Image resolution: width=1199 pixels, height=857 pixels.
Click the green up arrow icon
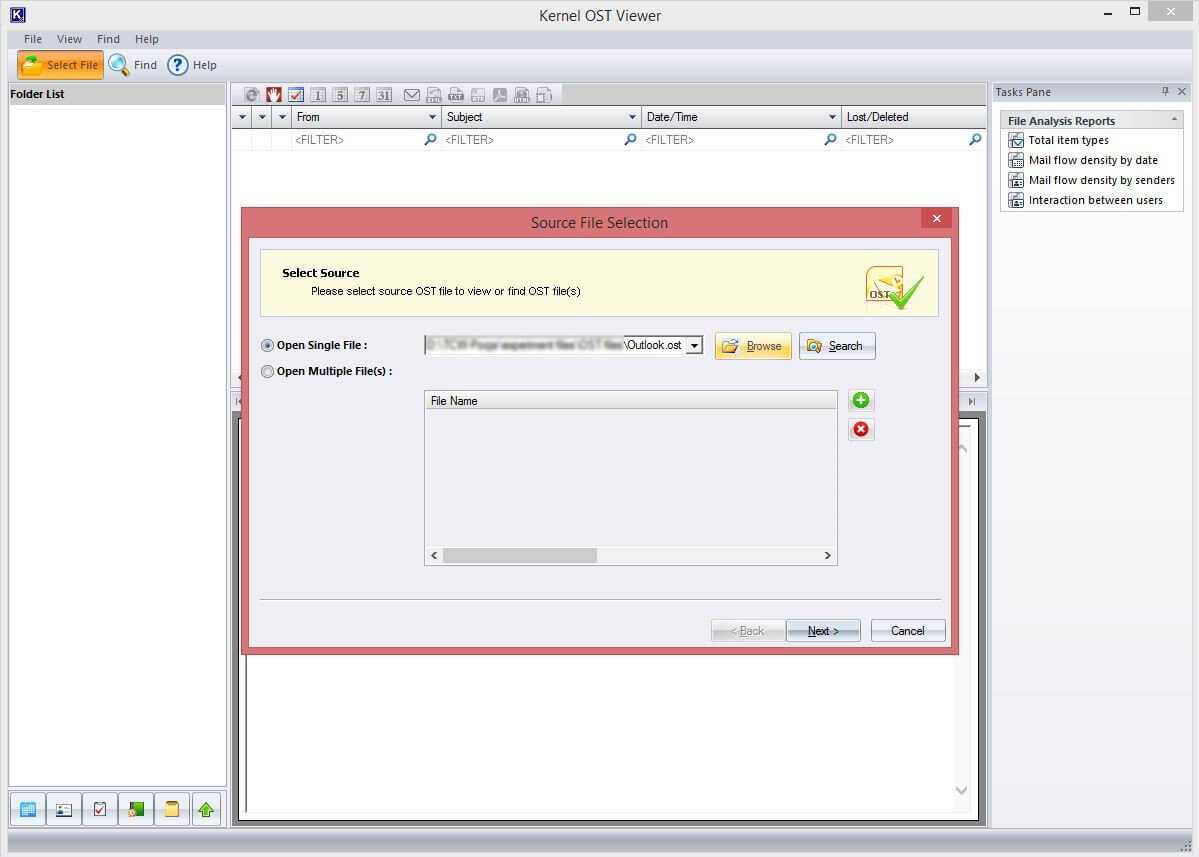tap(206, 810)
